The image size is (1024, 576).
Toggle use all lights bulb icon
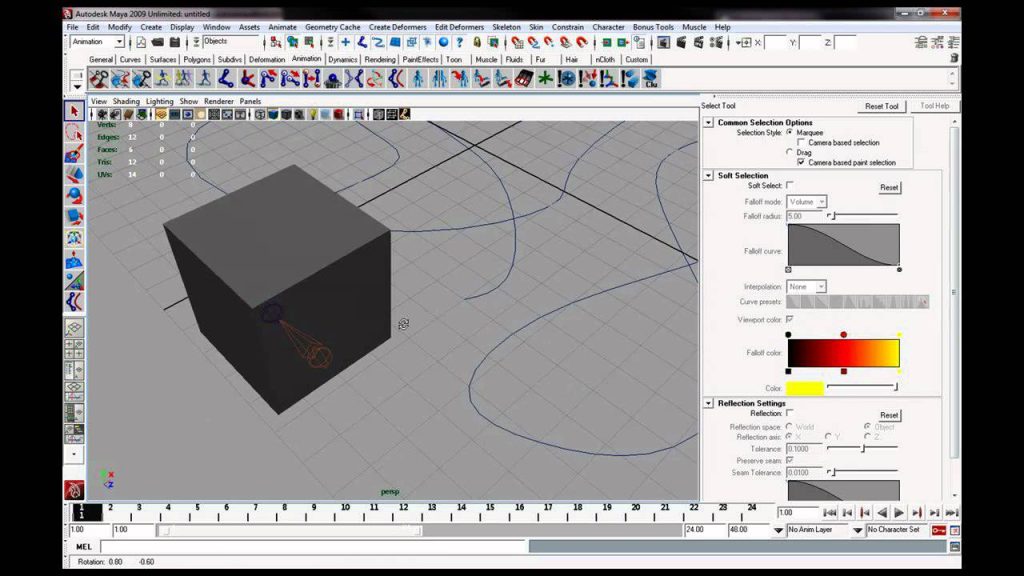point(313,114)
